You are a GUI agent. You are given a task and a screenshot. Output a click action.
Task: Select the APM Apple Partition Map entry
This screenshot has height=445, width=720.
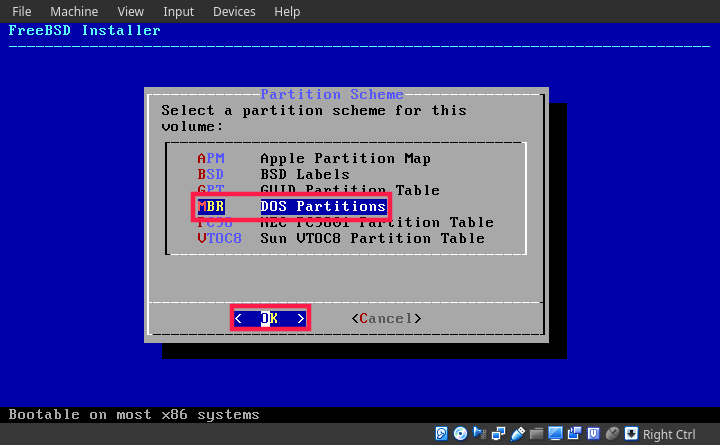pyautogui.click(x=314, y=158)
